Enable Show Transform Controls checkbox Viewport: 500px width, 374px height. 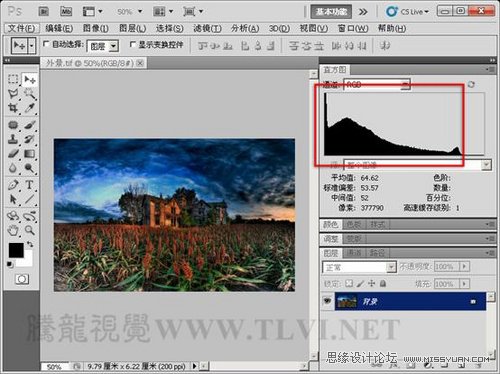[133, 44]
